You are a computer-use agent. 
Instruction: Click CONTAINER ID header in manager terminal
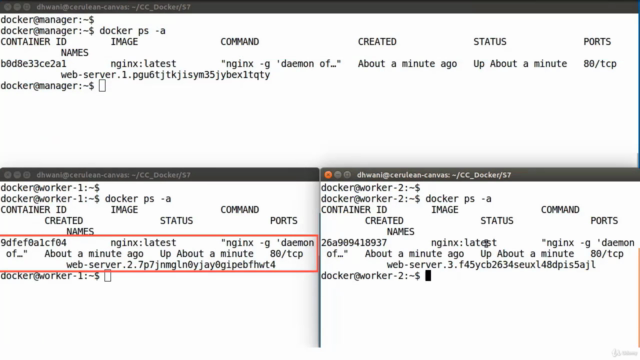click(x=33, y=42)
